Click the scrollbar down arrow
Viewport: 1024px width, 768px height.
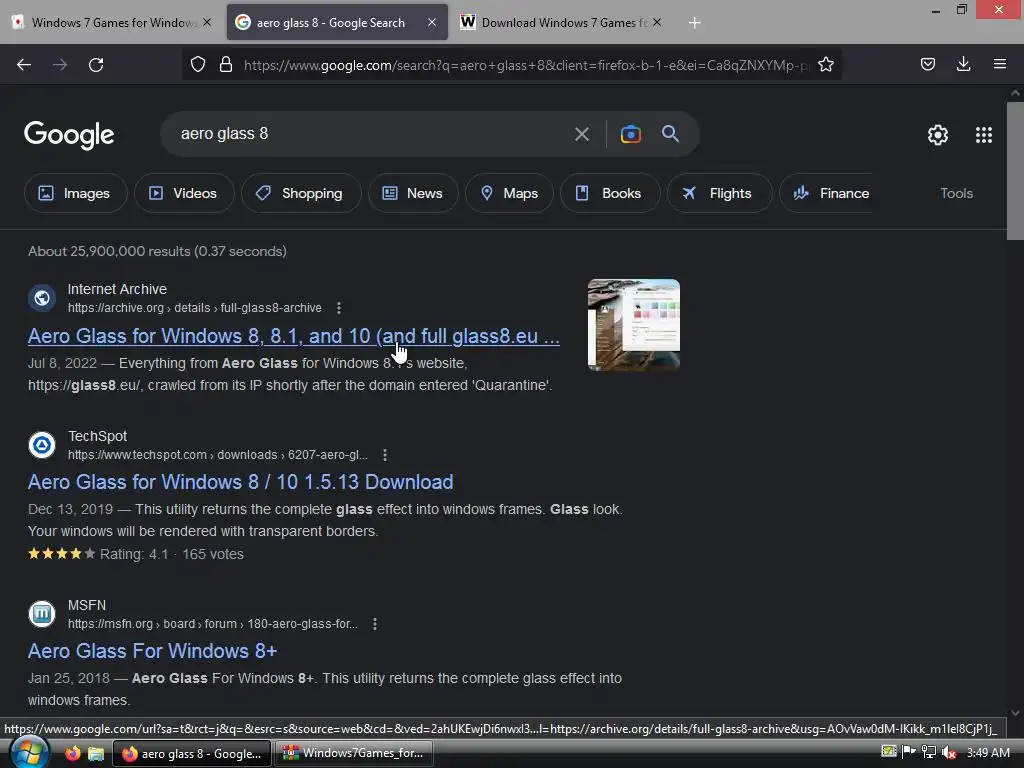1015,713
